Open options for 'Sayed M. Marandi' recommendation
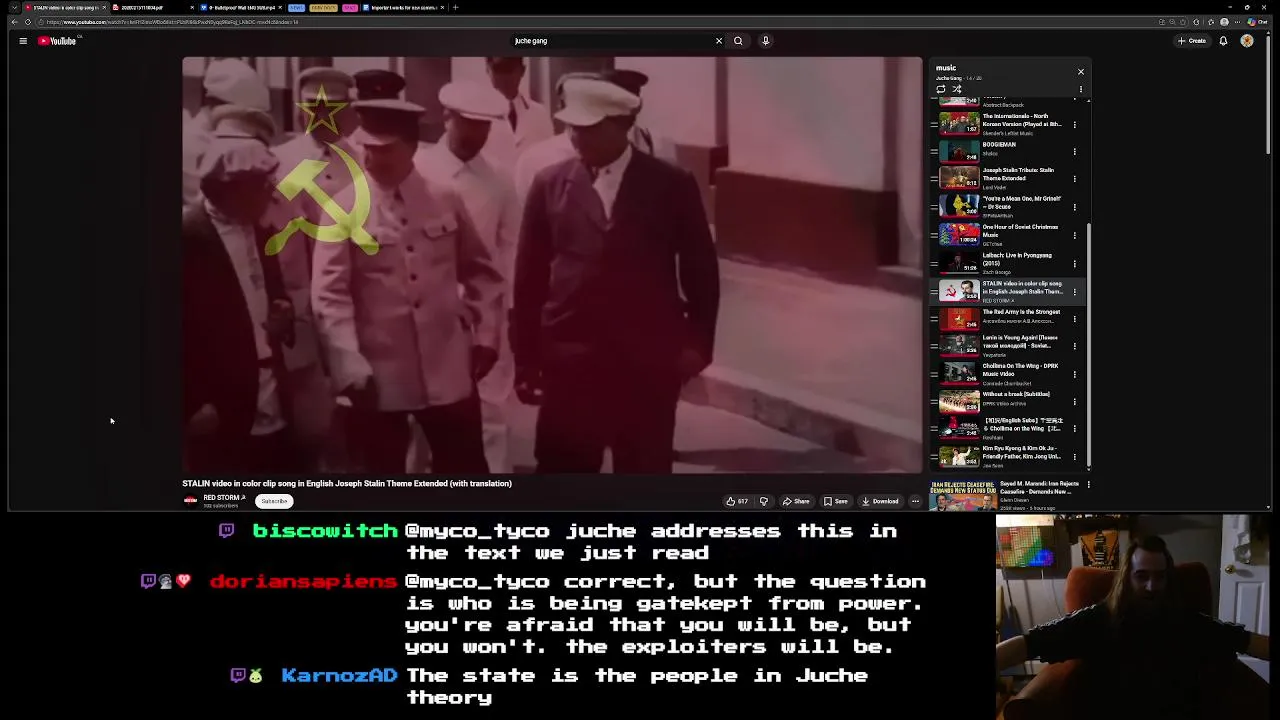This screenshot has width=1280, height=720. click(1088, 485)
